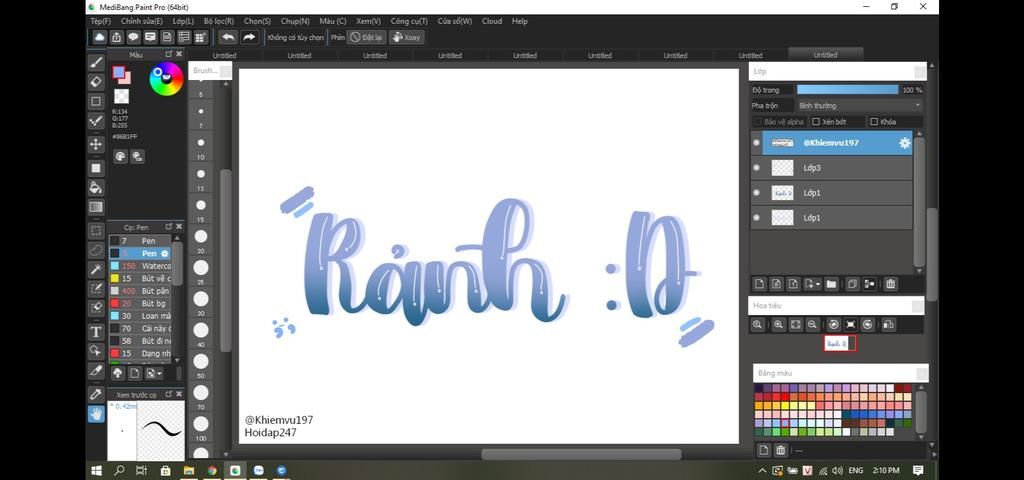This screenshot has width=1024, height=480.
Task: Select the Loan màu brush
Action: pyautogui.click(x=140, y=315)
